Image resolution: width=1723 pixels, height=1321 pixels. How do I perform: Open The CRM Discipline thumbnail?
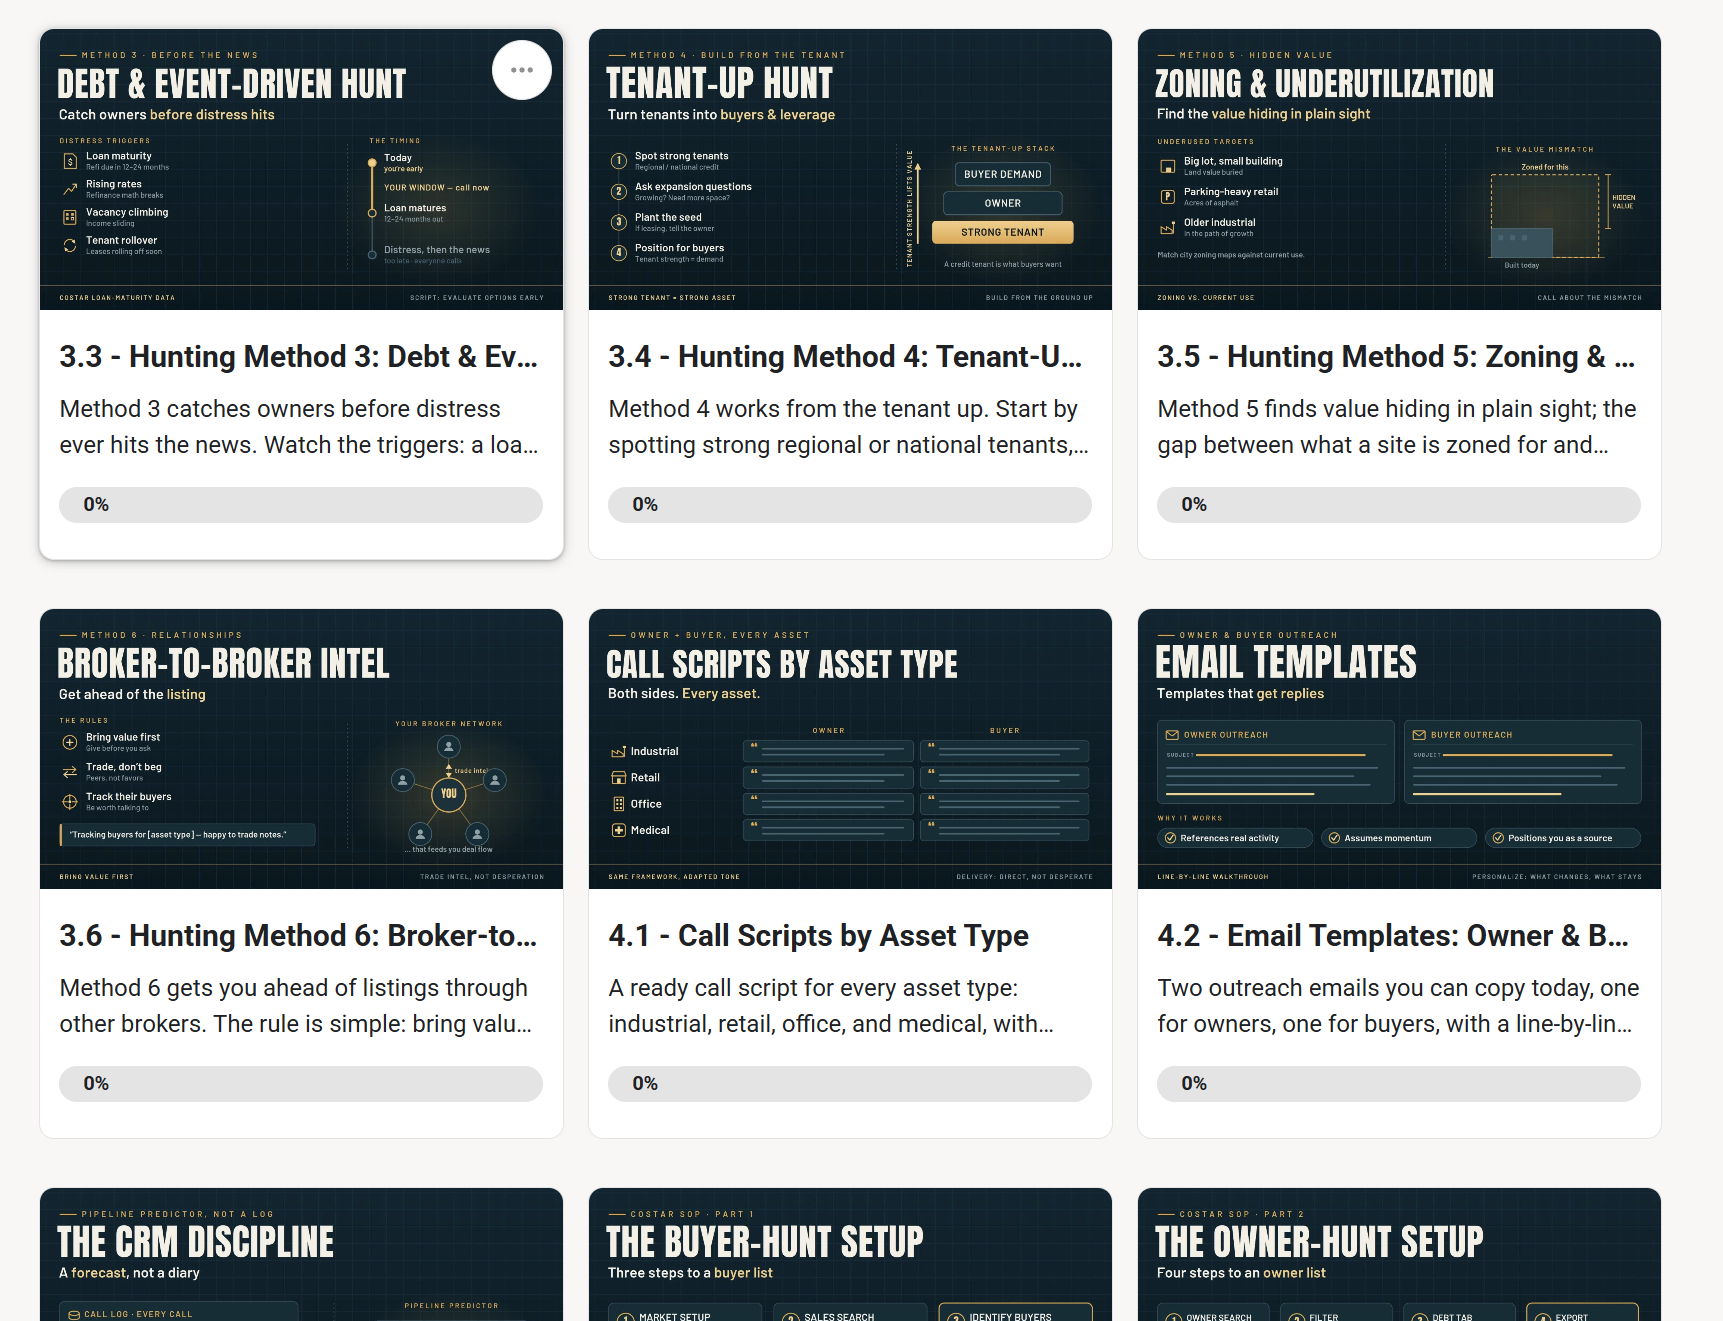coord(301,1254)
